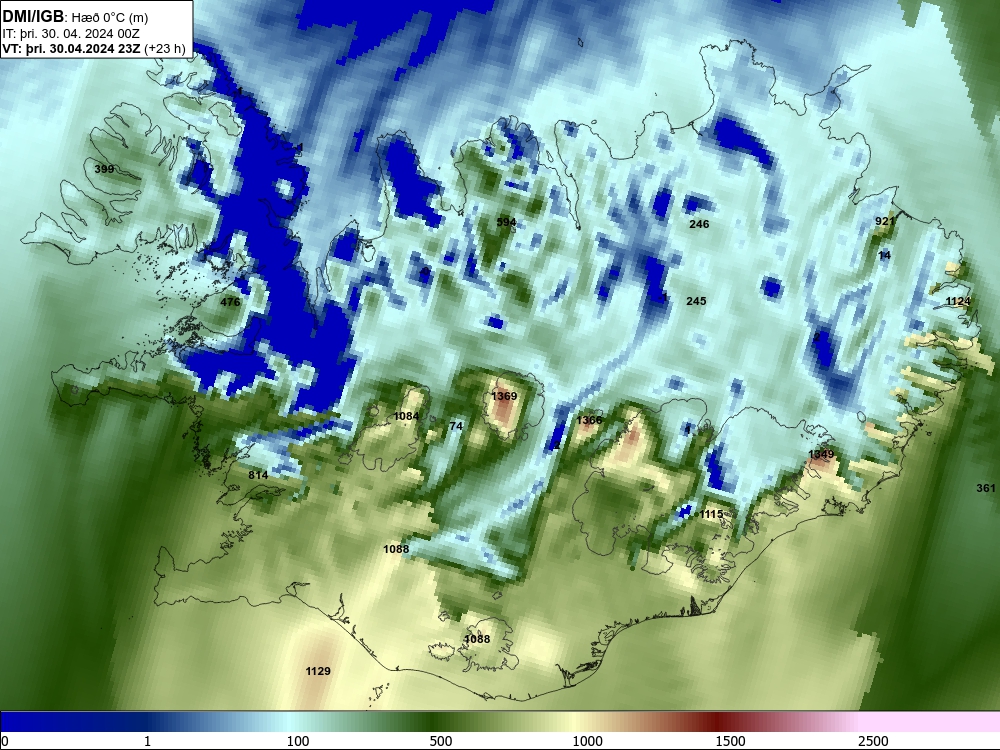The width and height of the screenshot is (1000, 750).
Task: Select the 1129 label on the map
Action: pyautogui.click(x=318, y=671)
